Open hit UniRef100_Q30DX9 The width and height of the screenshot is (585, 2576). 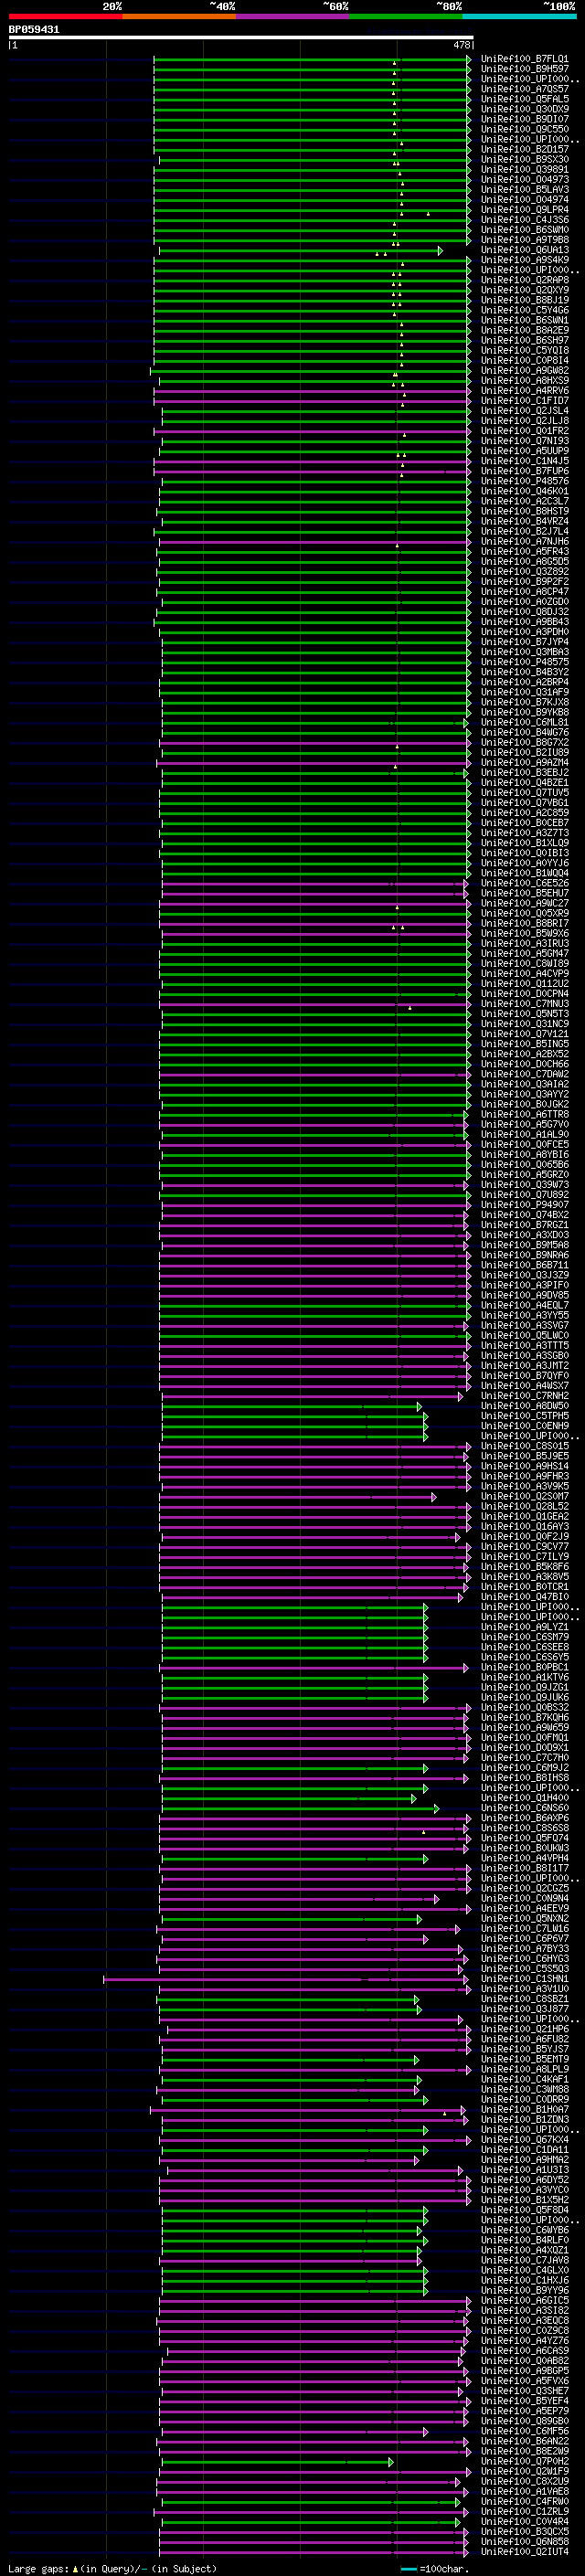[x=524, y=109]
